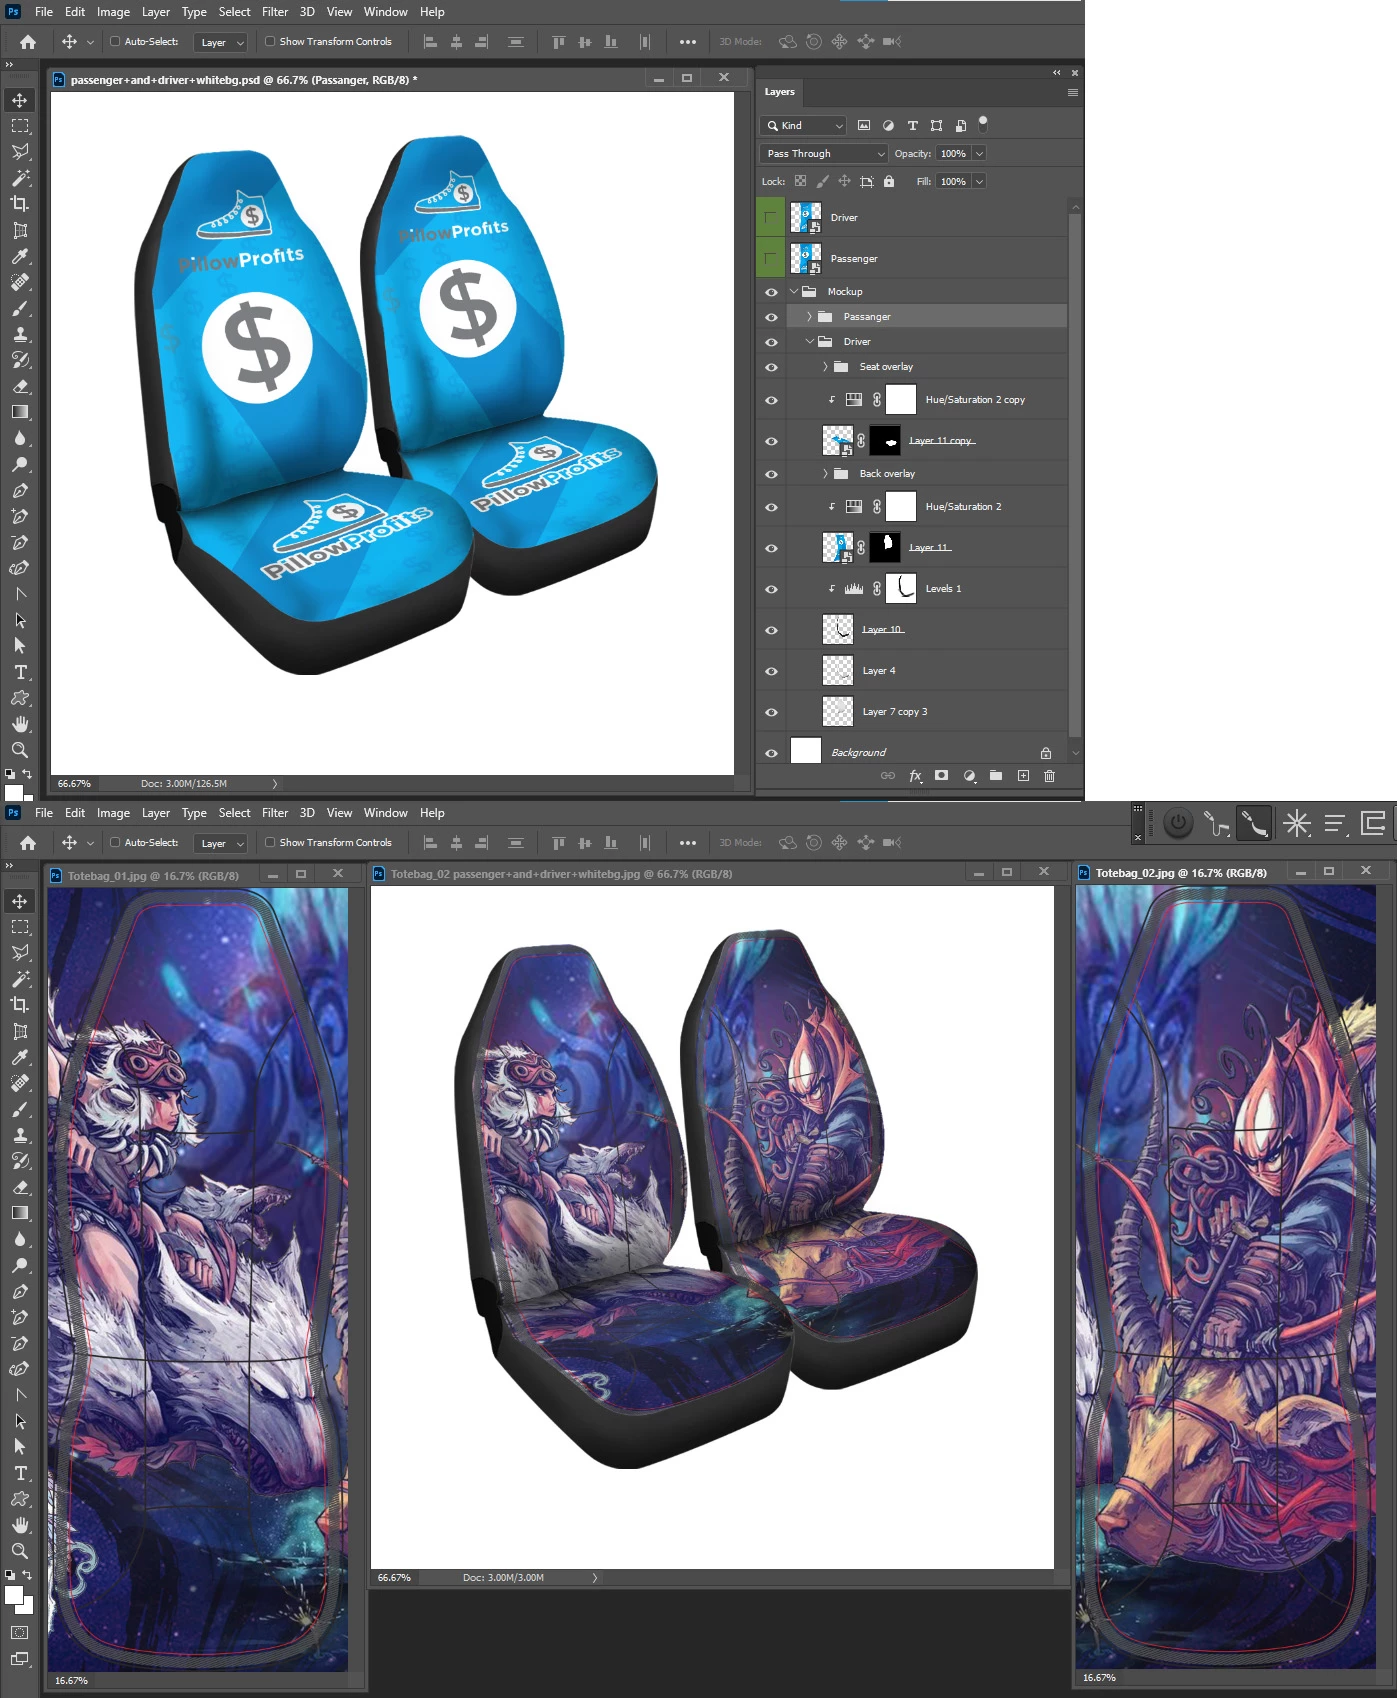Choose the Magic Wand tool in the Totebag window
The image size is (1397, 1698).
(x=19, y=979)
